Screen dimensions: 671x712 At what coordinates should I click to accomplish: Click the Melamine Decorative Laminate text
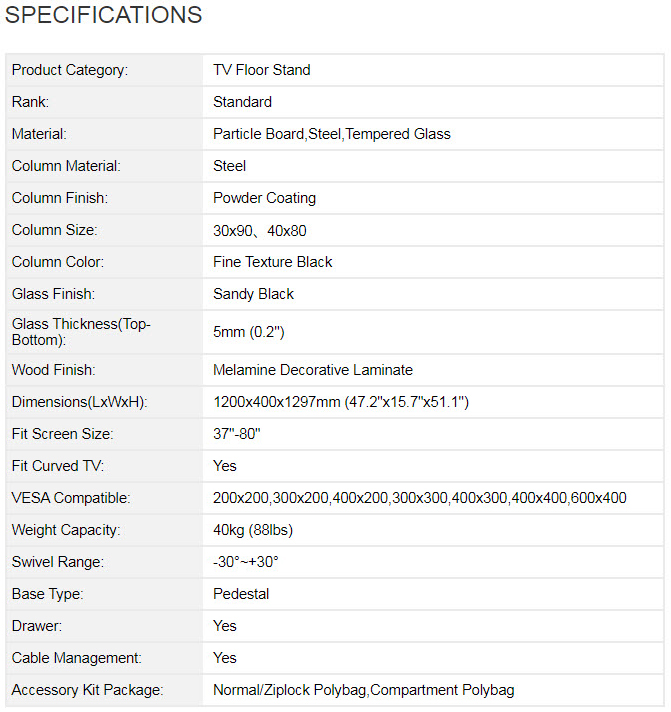pos(313,370)
